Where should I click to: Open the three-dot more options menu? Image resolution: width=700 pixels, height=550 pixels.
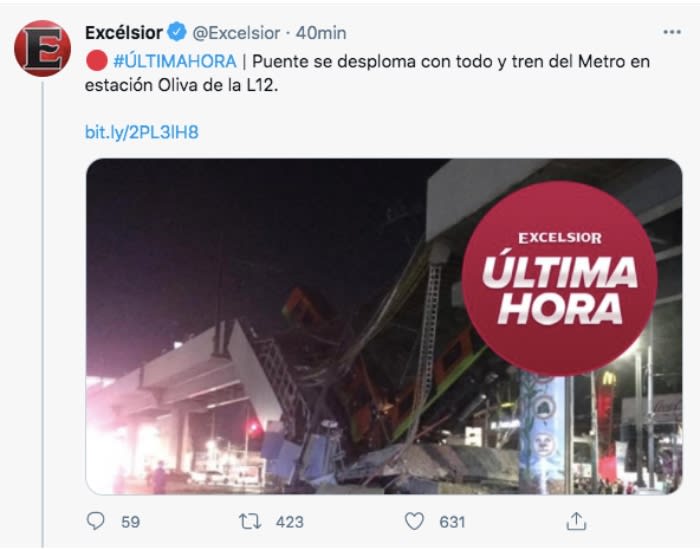[672, 32]
